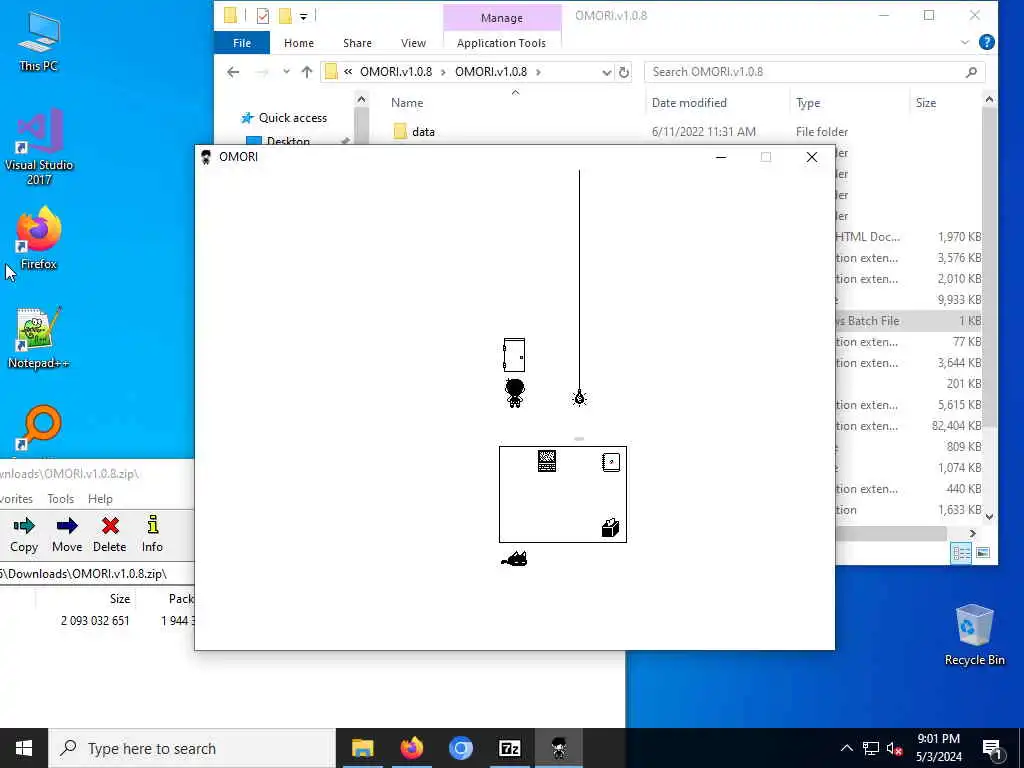
Task: Click the Explorer search magnifier icon
Action: [x=971, y=72]
